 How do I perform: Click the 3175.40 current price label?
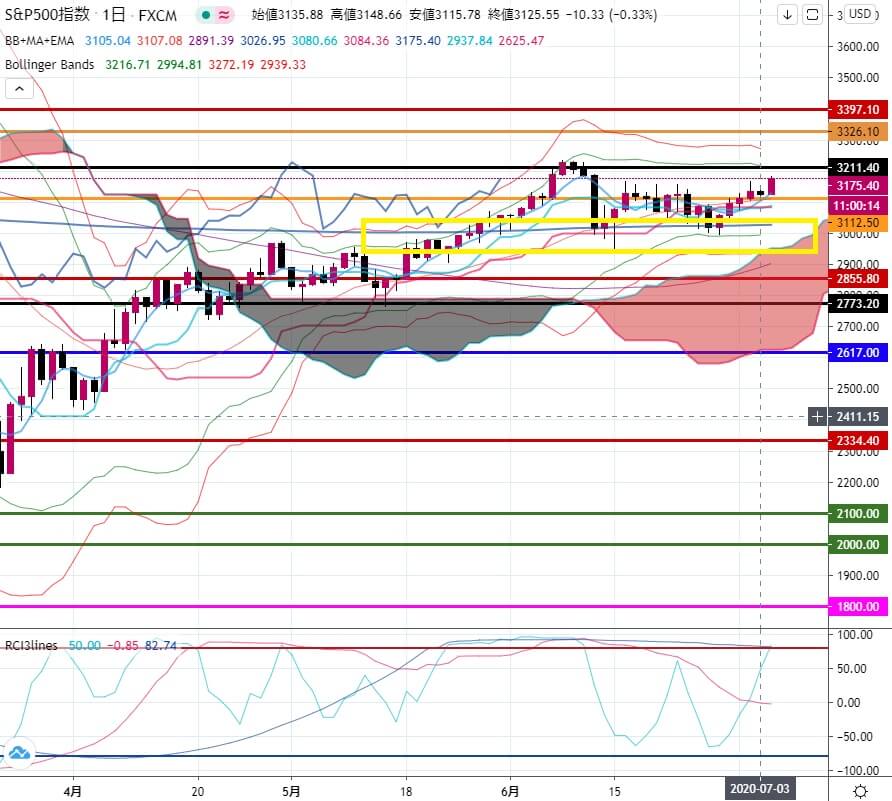(x=858, y=185)
